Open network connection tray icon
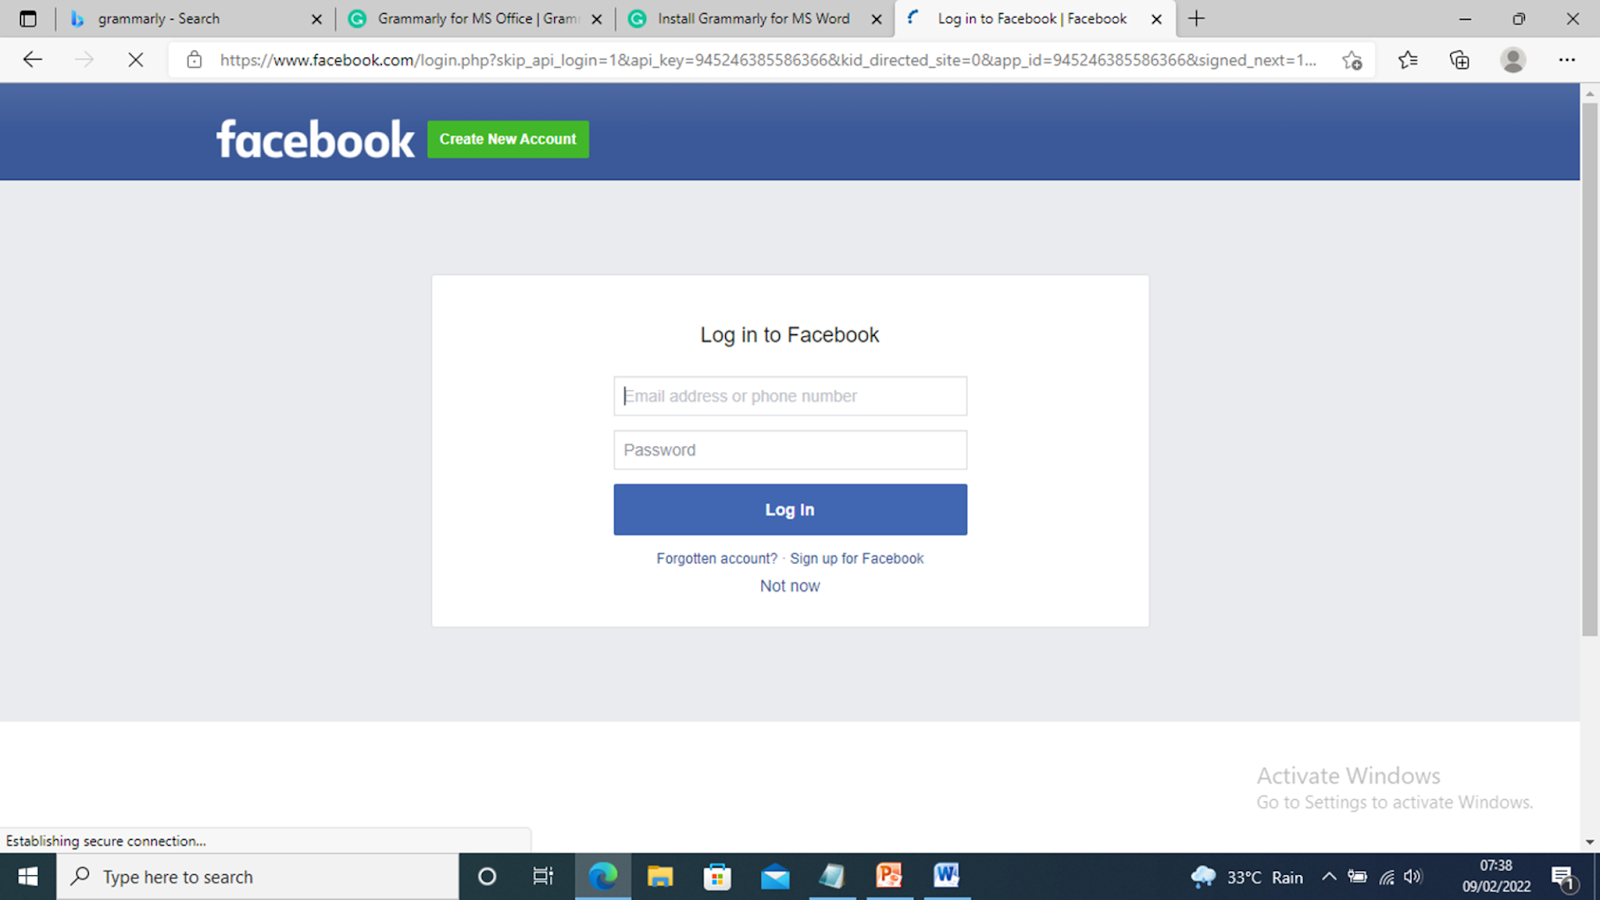The height and width of the screenshot is (900, 1600). click(1386, 877)
